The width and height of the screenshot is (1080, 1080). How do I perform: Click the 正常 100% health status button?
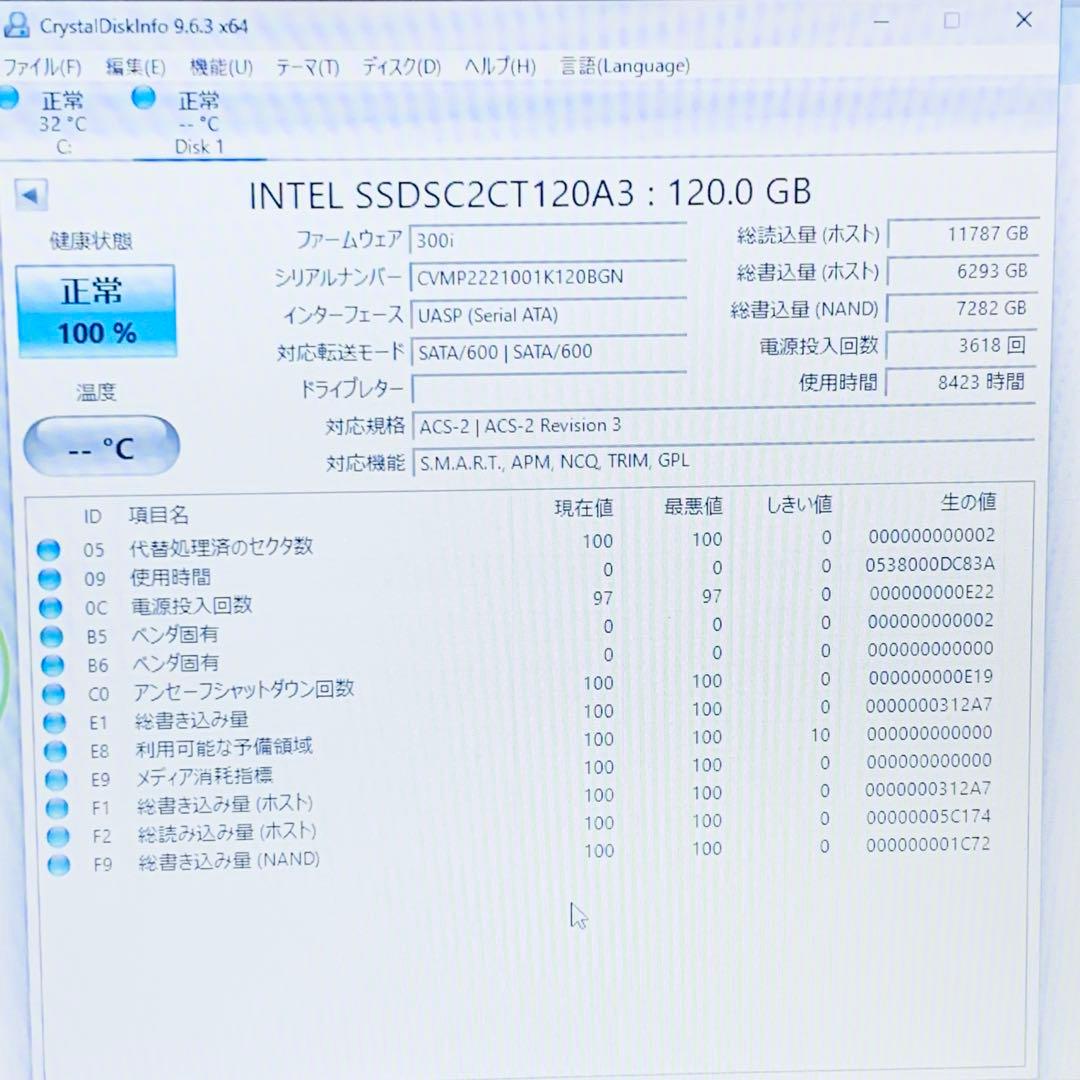[97, 310]
